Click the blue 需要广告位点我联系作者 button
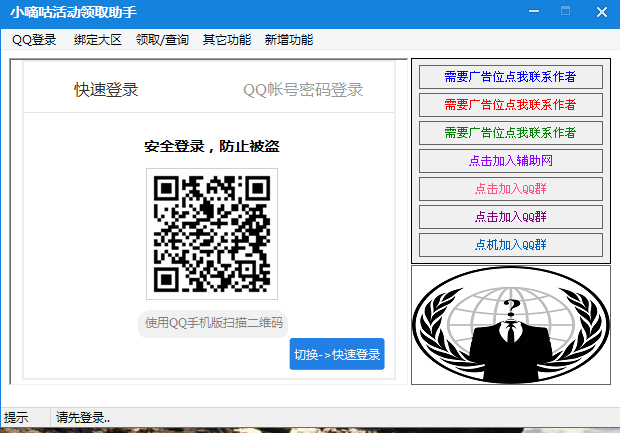The image size is (620, 433). point(510,77)
